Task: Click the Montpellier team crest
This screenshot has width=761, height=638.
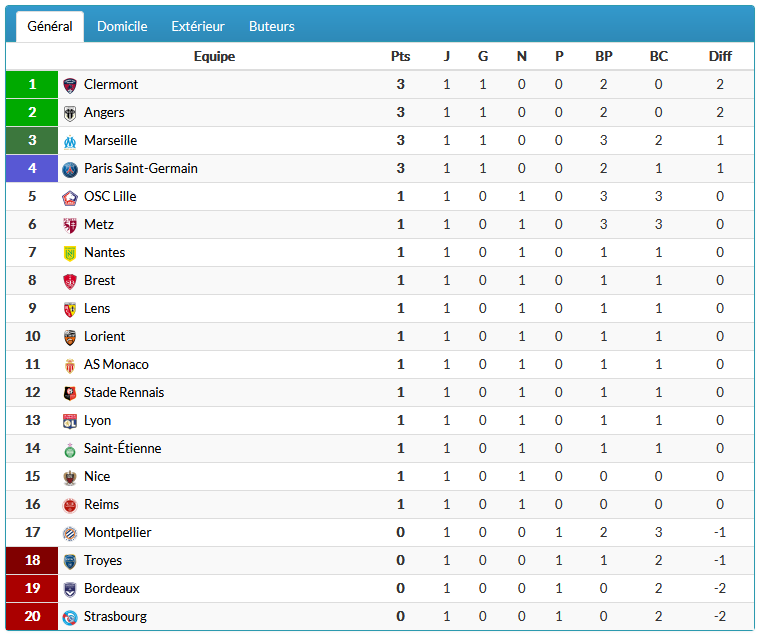Action: click(x=70, y=533)
